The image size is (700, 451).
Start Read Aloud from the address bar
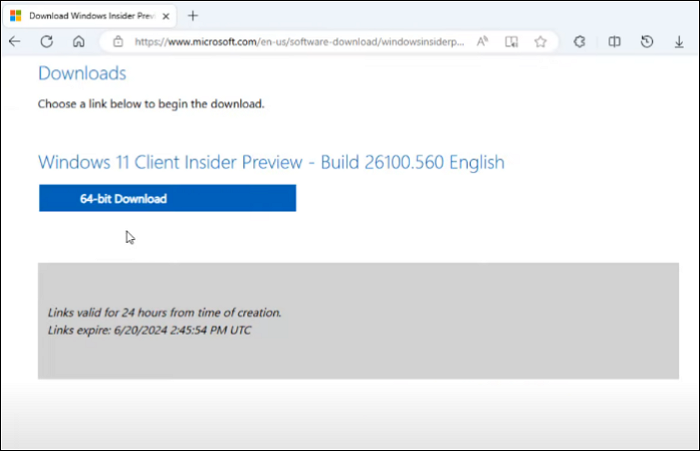pos(482,42)
